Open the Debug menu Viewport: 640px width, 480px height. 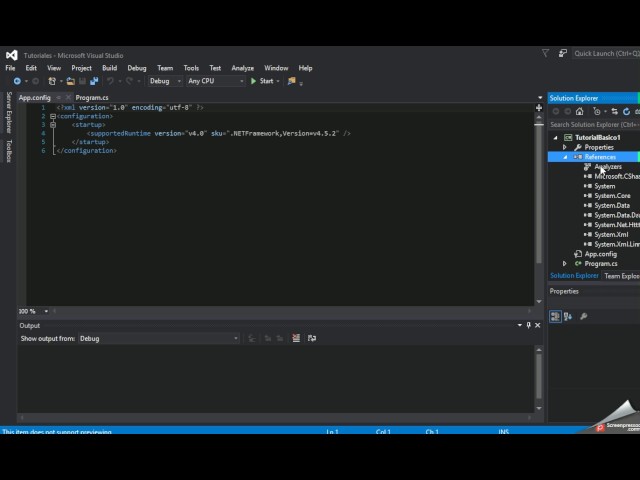137,68
